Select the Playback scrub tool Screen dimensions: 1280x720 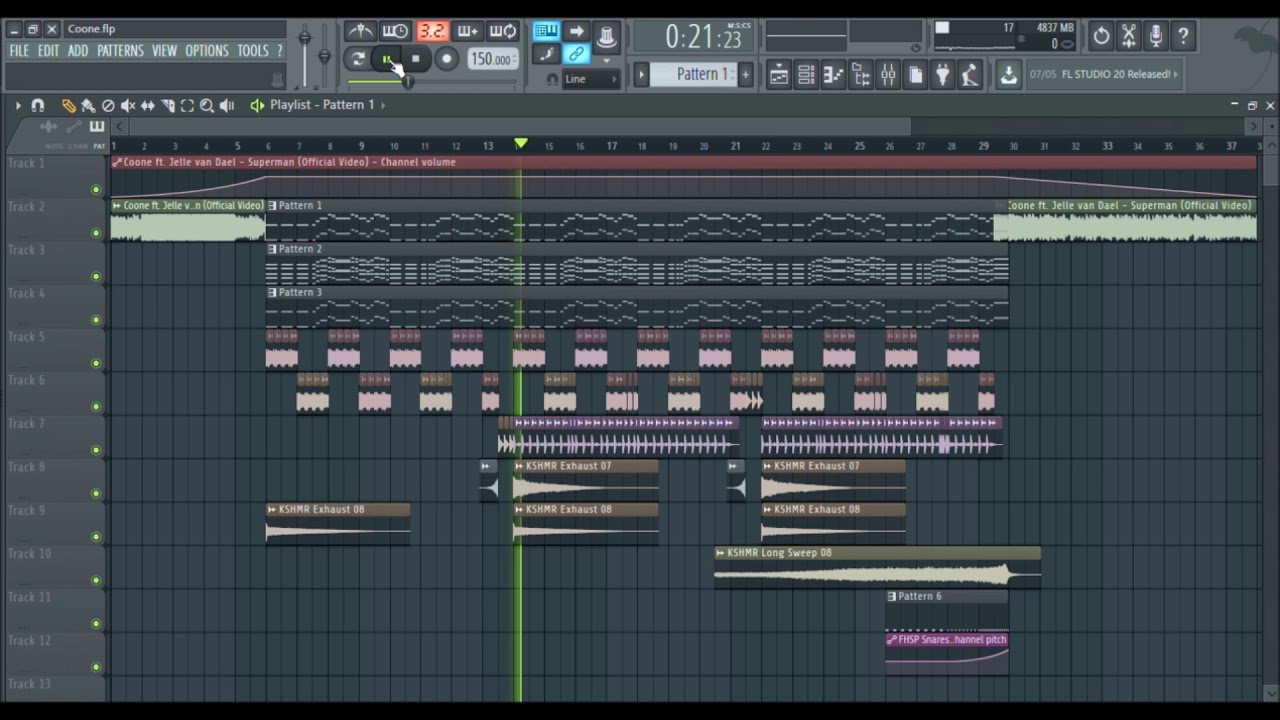[227, 105]
